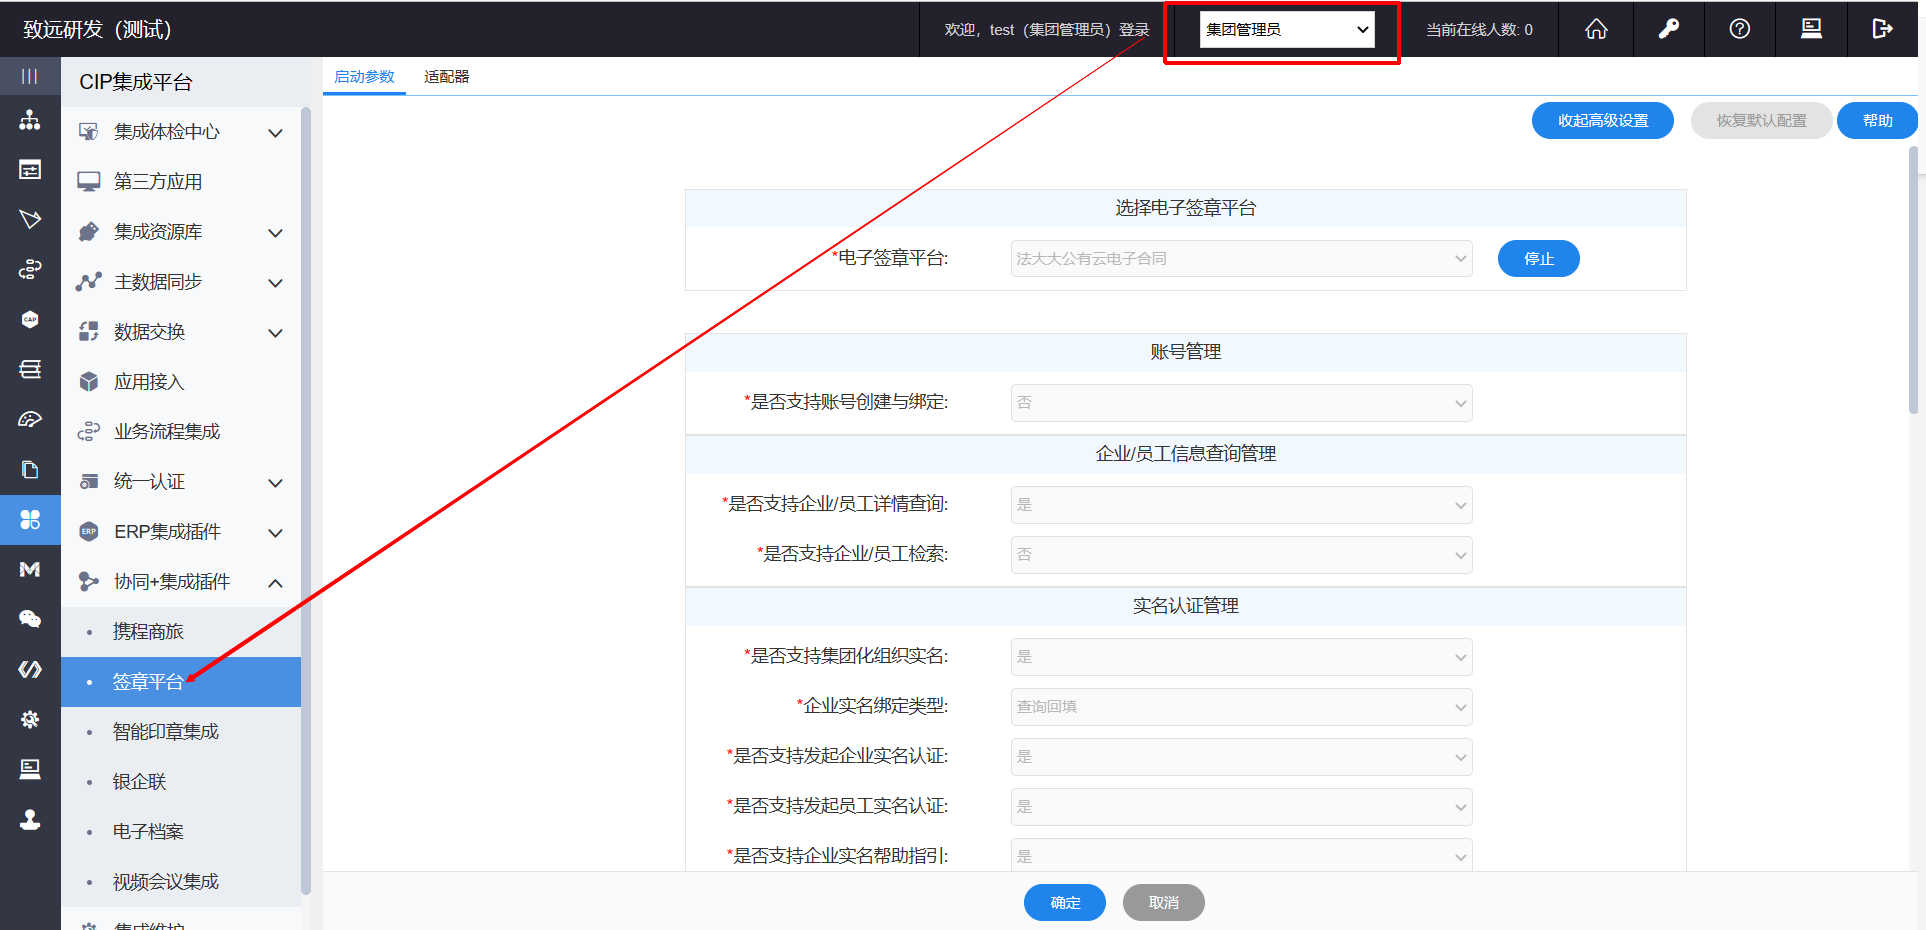This screenshot has height=930, width=1926.
Task: Click the code brackets rail icon
Action: point(30,669)
